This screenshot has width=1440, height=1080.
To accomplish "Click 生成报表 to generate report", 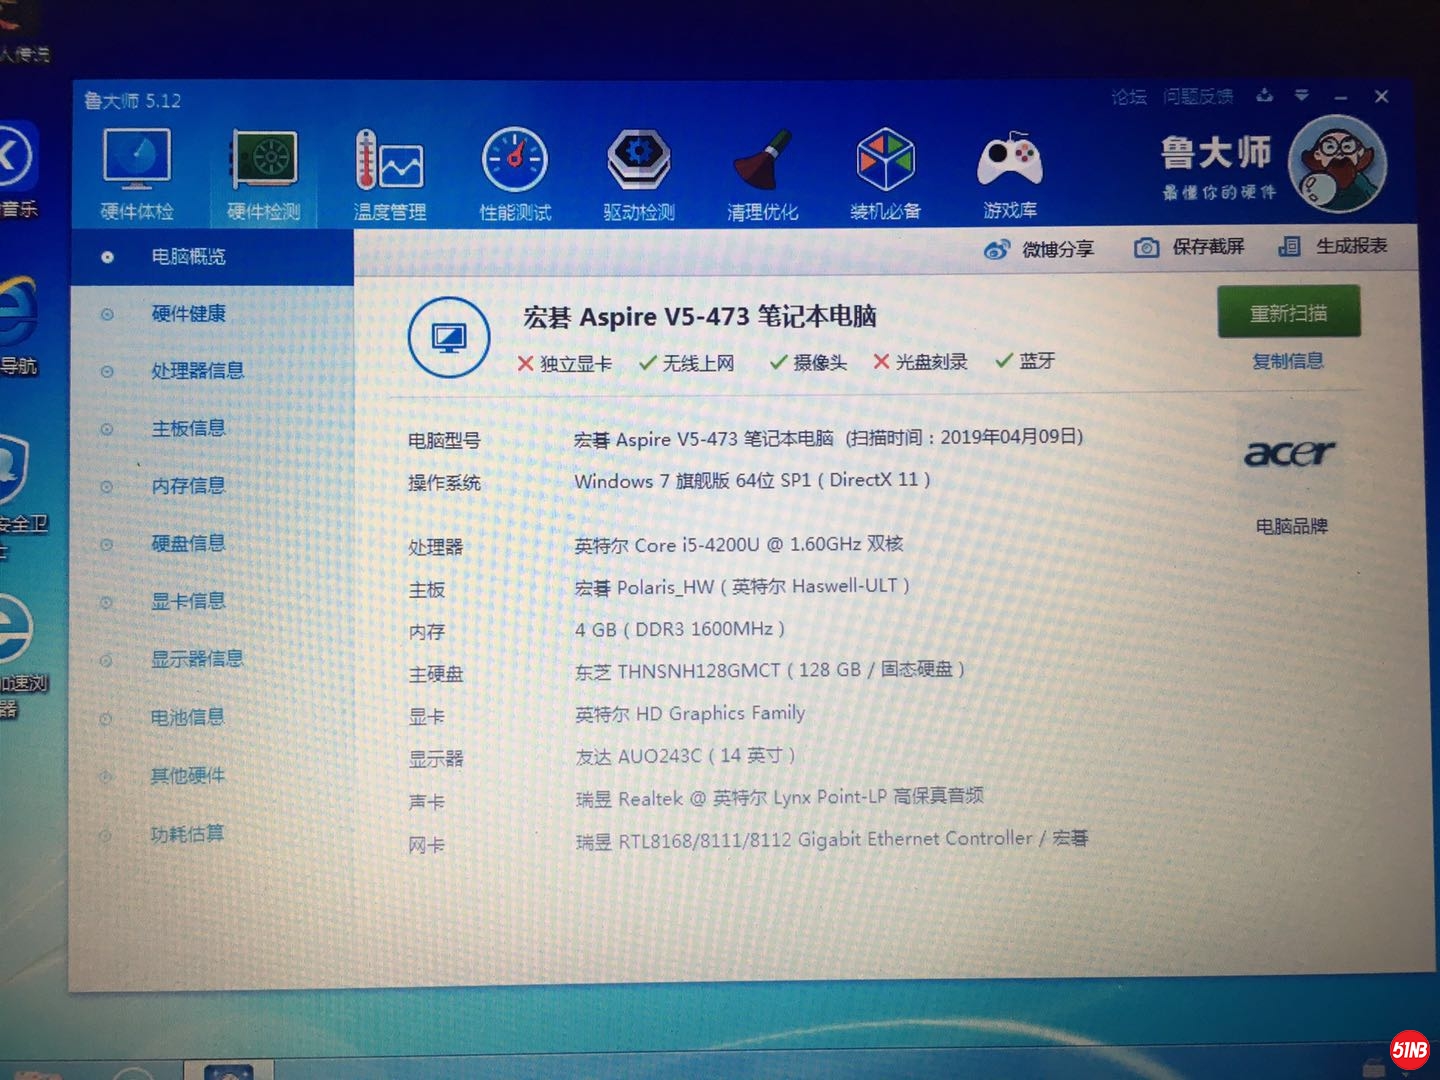I will tap(1333, 246).
